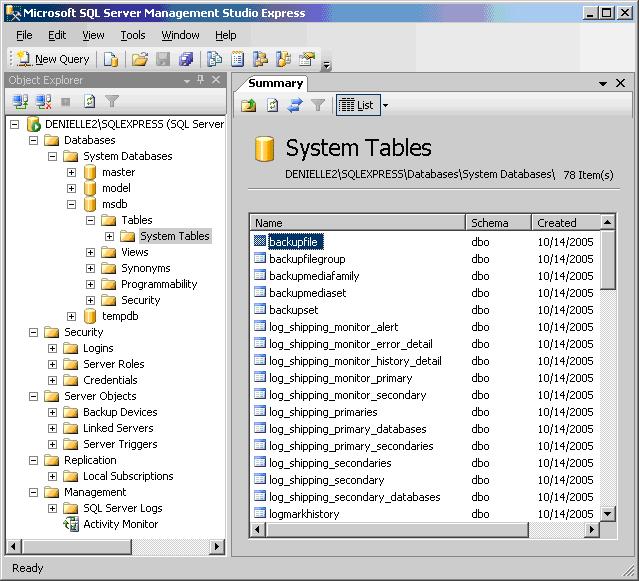This screenshot has width=639, height=581.
Task: Open the Tools menu
Action: [133, 35]
